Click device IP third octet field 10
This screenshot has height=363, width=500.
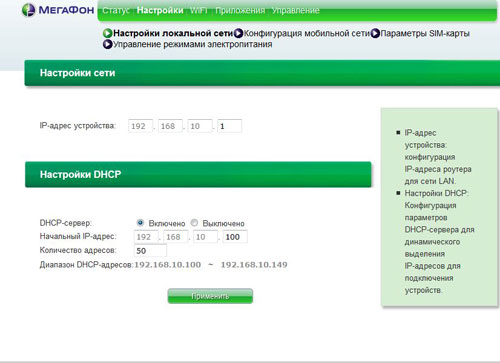point(200,126)
